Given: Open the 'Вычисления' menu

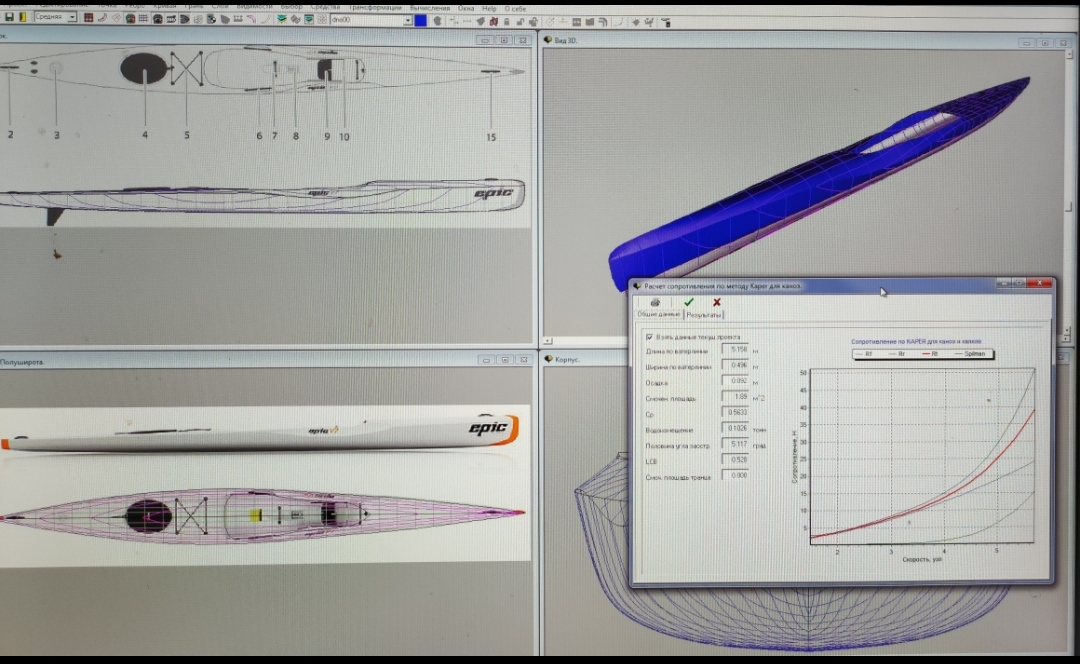Looking at the screenshot, I should (x=429, y=7).
